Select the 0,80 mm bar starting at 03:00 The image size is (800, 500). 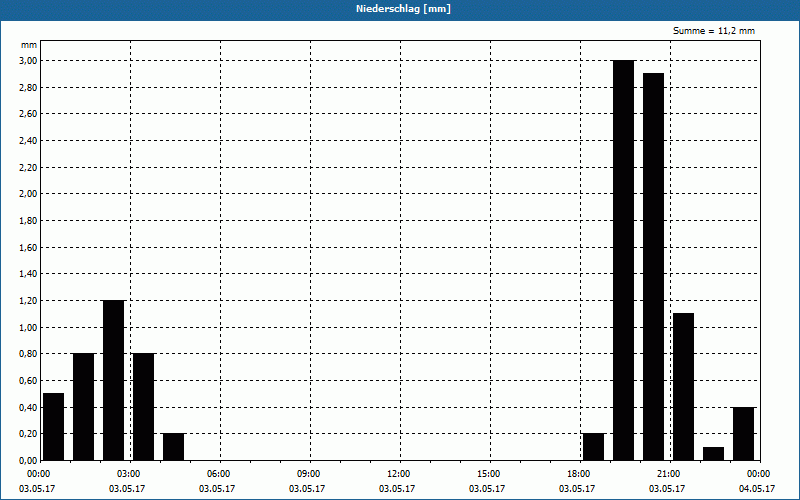(143, 407)
